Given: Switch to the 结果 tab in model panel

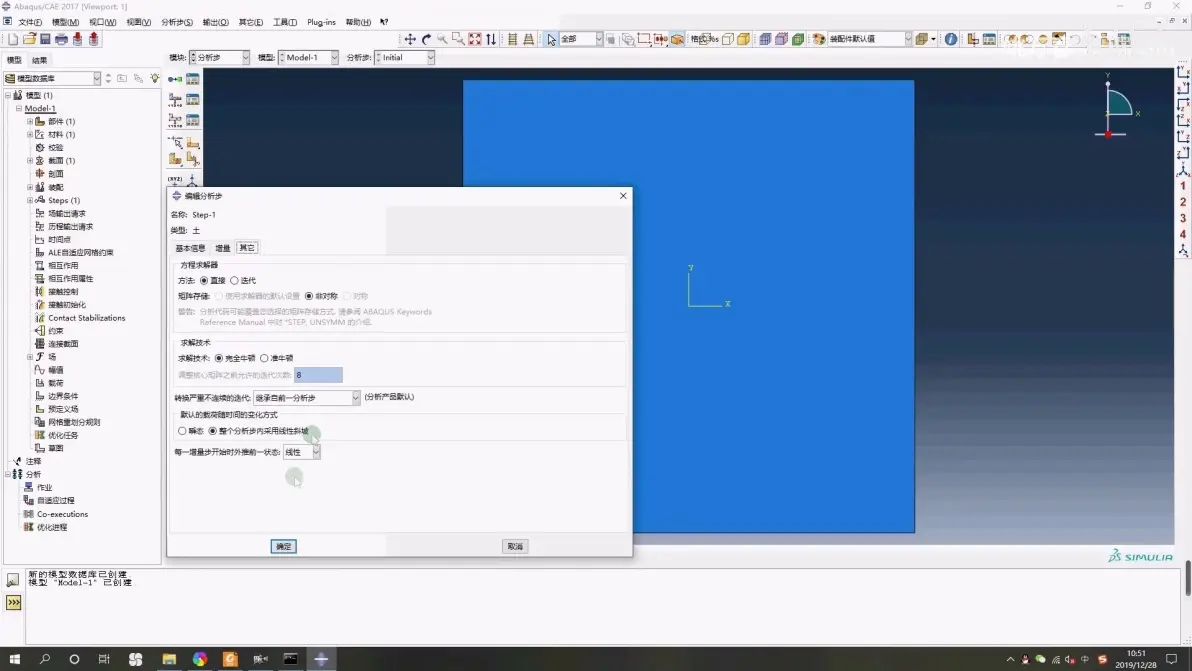Looking at the screenshot, I should 40,60.
